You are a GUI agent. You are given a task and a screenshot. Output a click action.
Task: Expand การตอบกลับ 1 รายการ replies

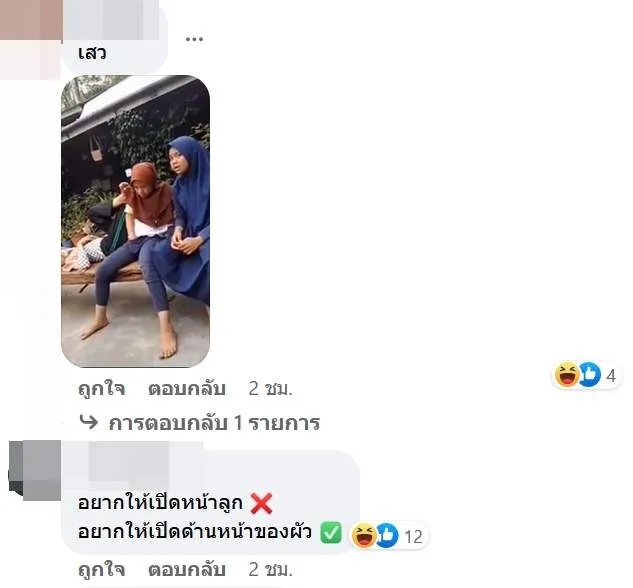point(214,423)
